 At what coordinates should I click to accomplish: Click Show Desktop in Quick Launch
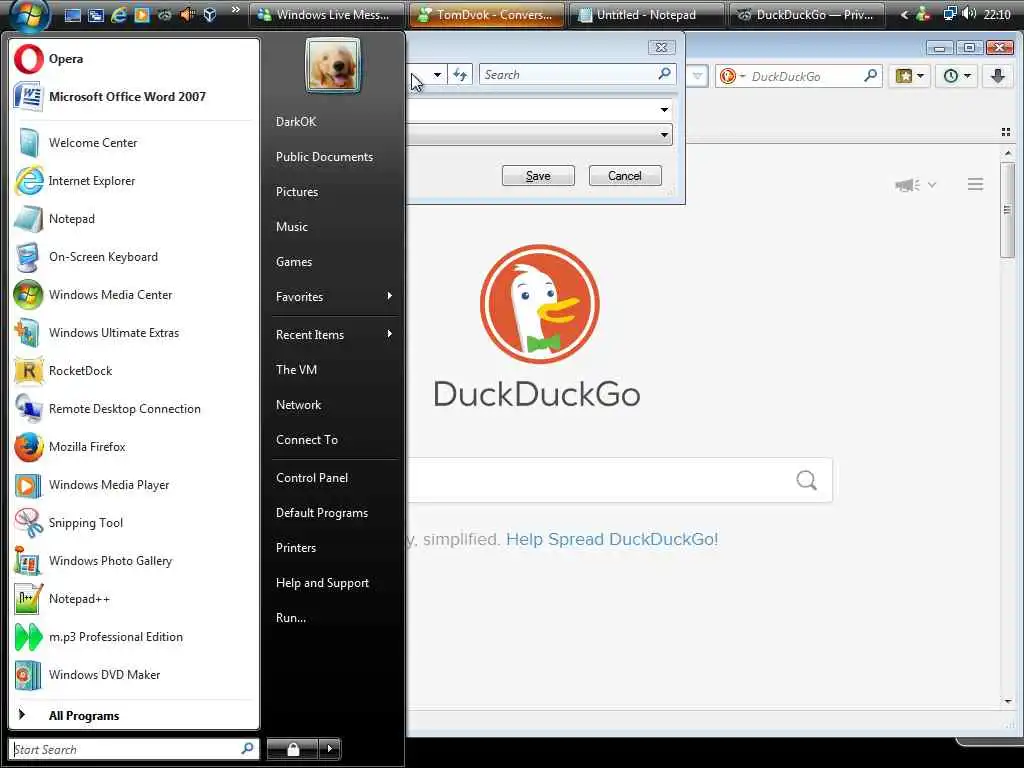(72, 14)
